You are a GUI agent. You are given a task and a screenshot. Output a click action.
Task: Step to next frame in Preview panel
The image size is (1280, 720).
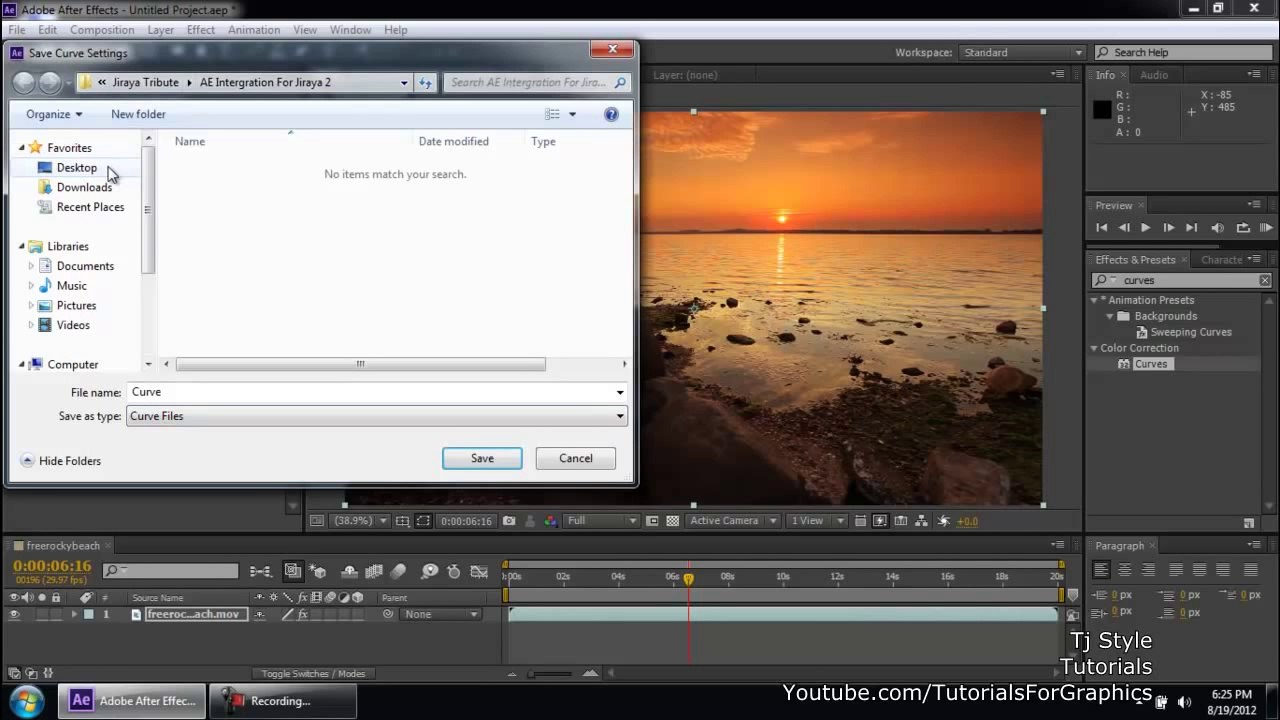(x=1168, y=228)
